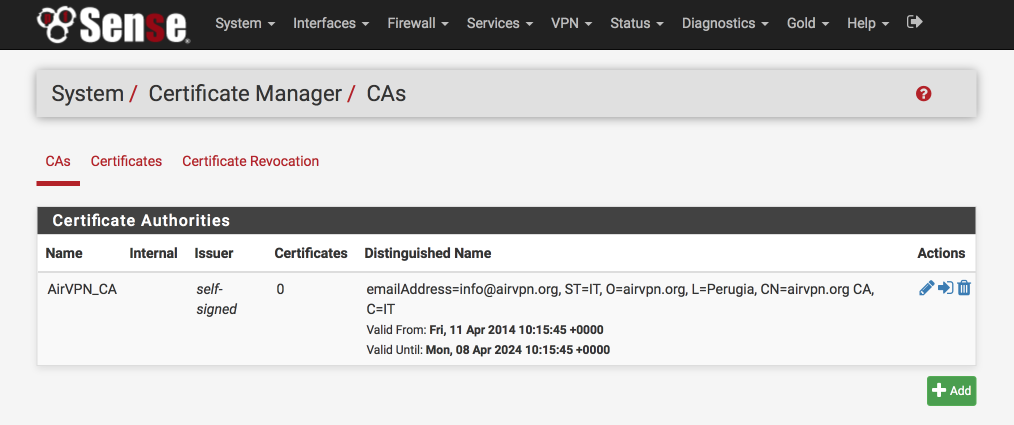Open the Status menu
Screen dimensions: 1014x425
coord(637,23)
